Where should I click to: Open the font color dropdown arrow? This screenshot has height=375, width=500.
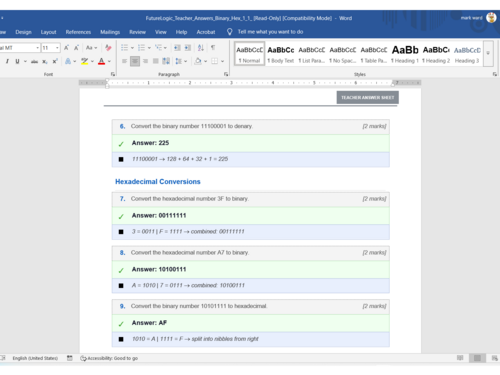coord(109,61)
